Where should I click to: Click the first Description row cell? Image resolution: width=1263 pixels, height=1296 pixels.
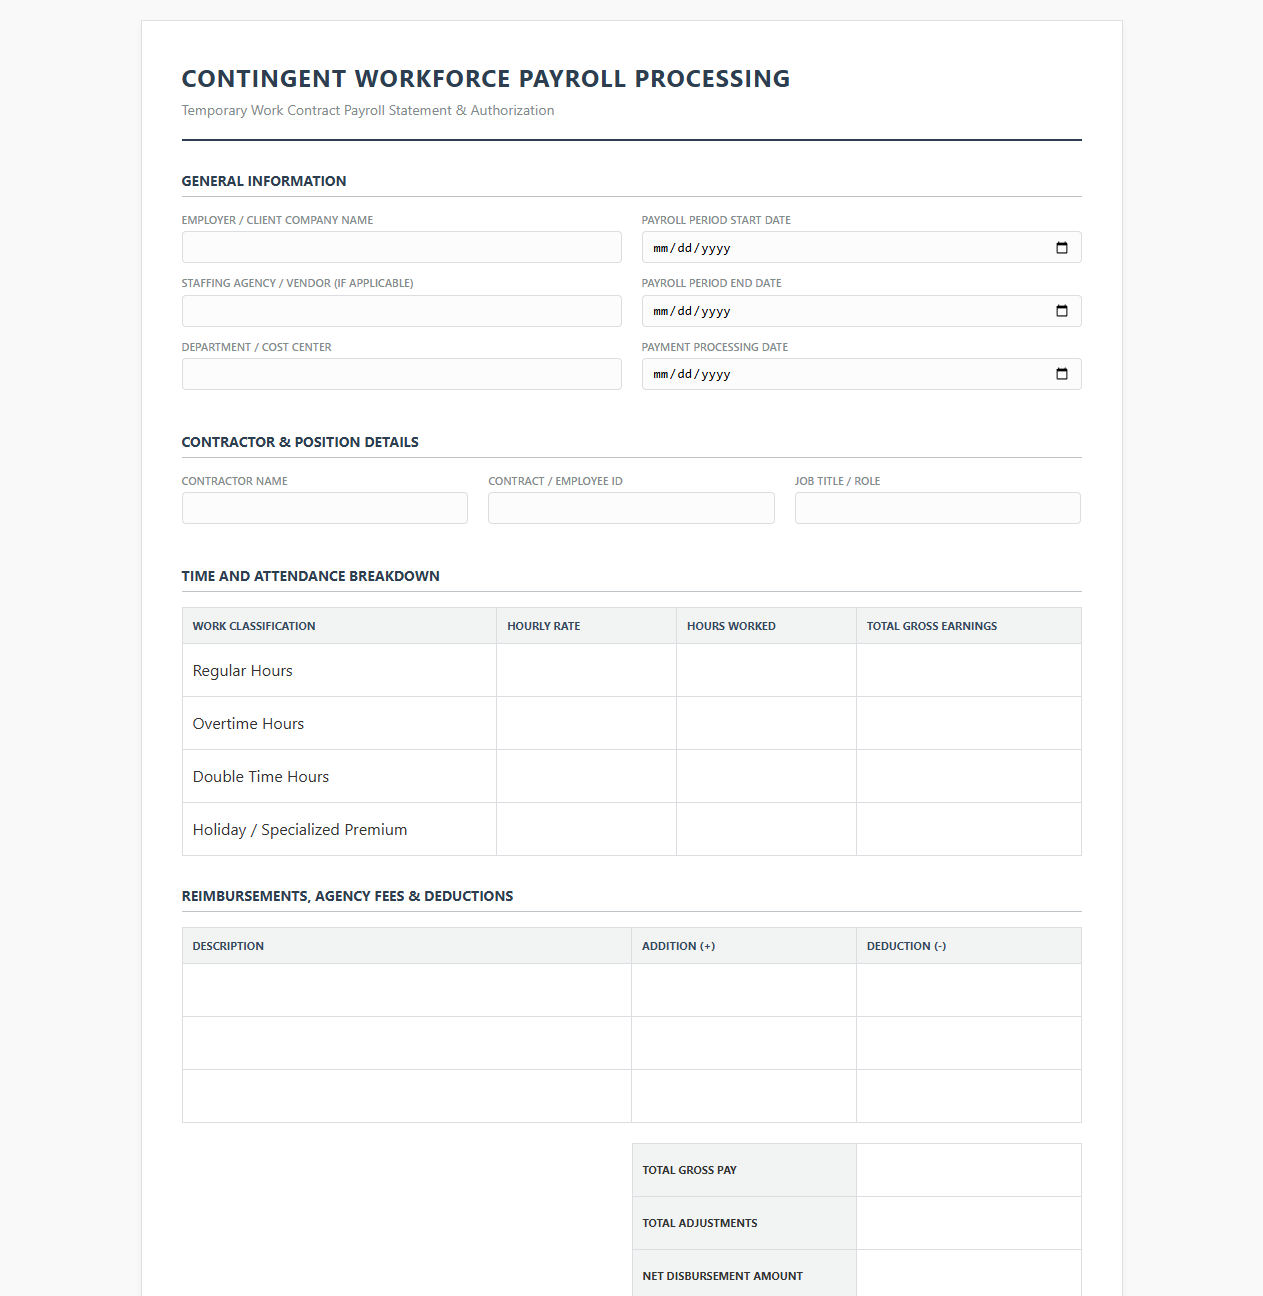[x=407, y=990]
